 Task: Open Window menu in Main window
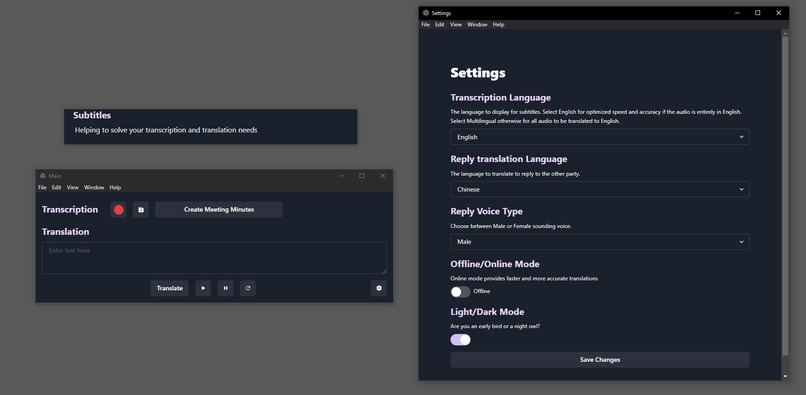pyautogui.click(x=94, y=188)
